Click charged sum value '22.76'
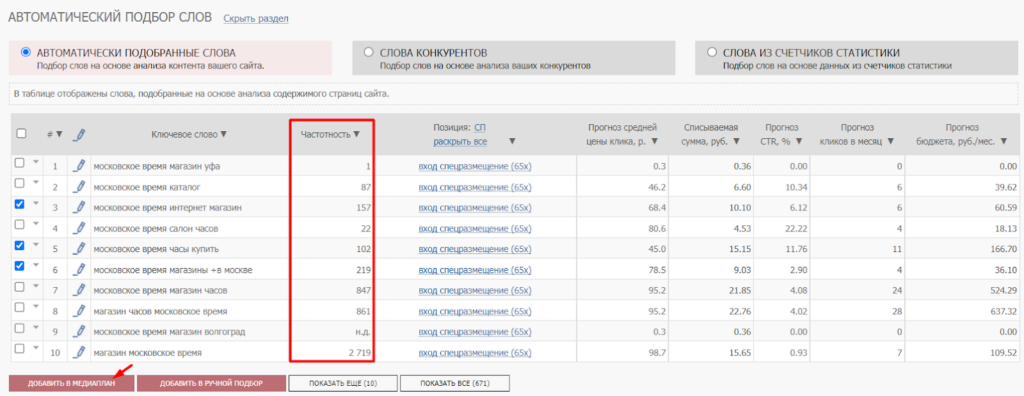1024x396 pixels. pos(739,312)
